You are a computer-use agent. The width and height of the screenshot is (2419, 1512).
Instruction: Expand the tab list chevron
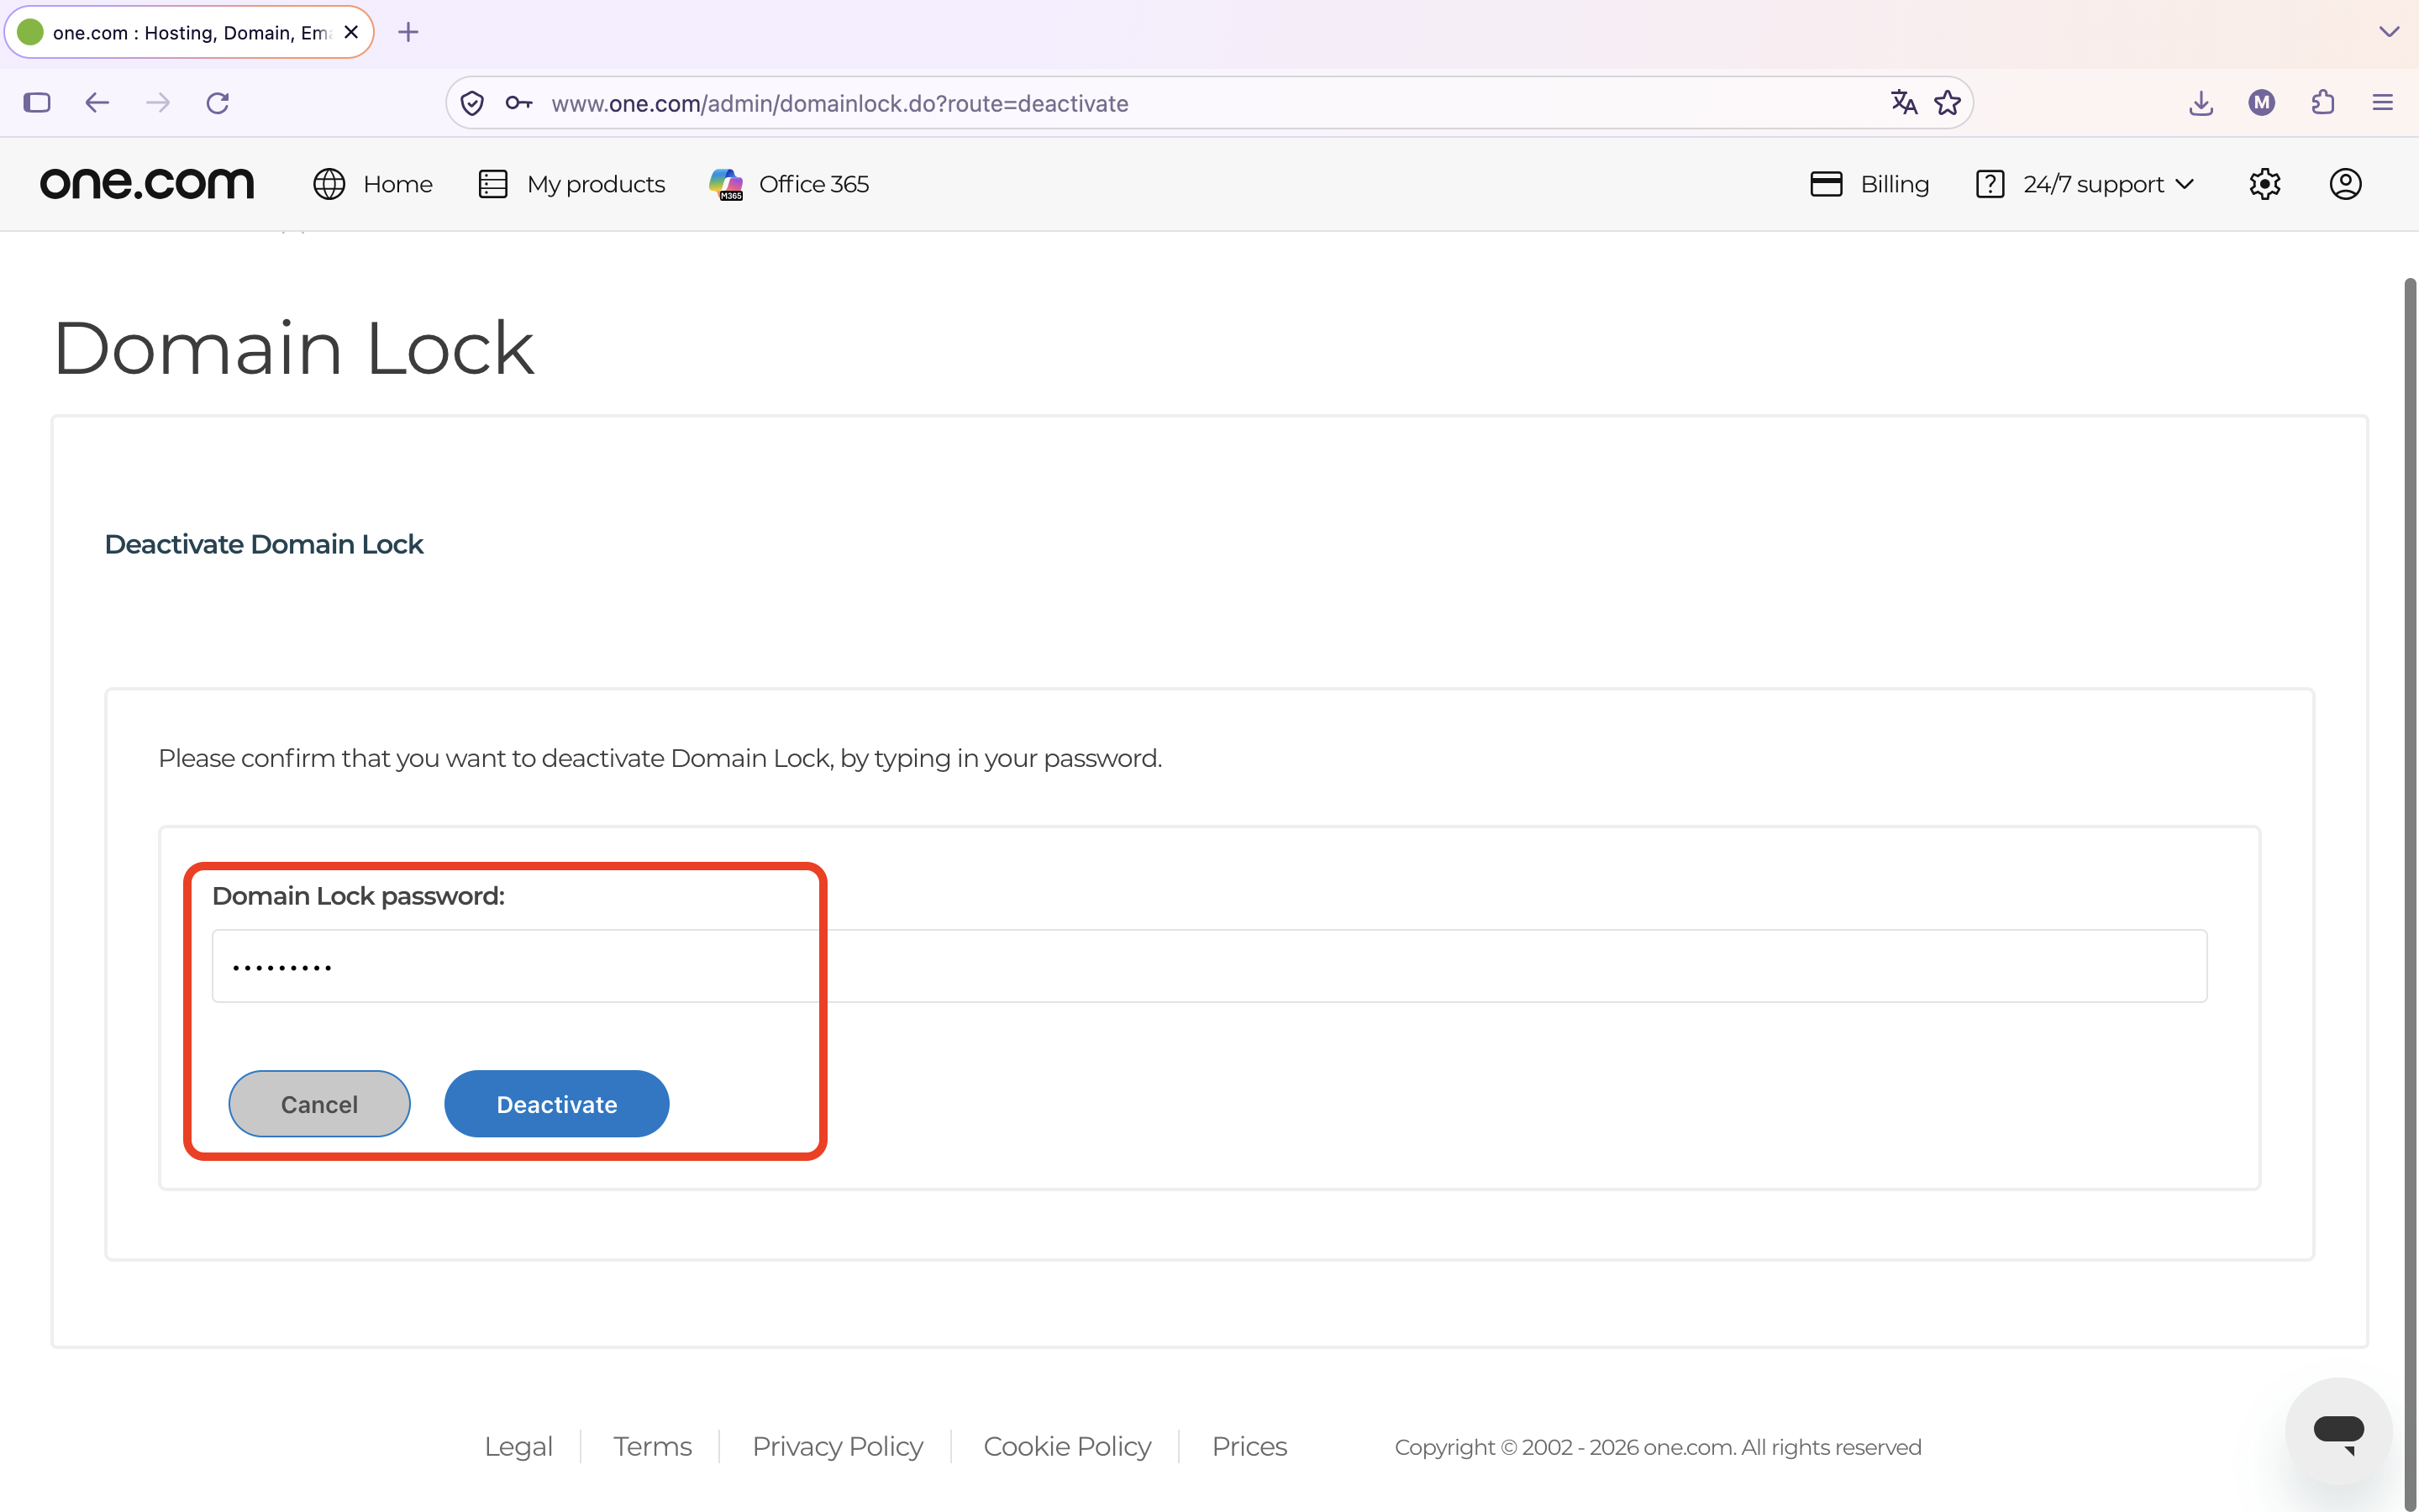pyautogui.click(x=2389, y=32)
